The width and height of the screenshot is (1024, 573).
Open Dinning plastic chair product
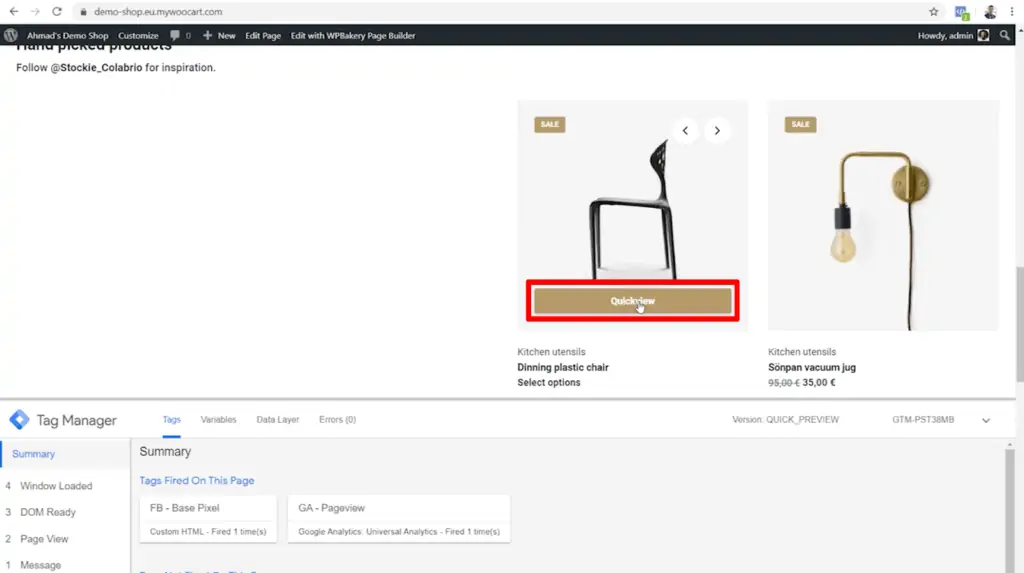coord(562,367)
